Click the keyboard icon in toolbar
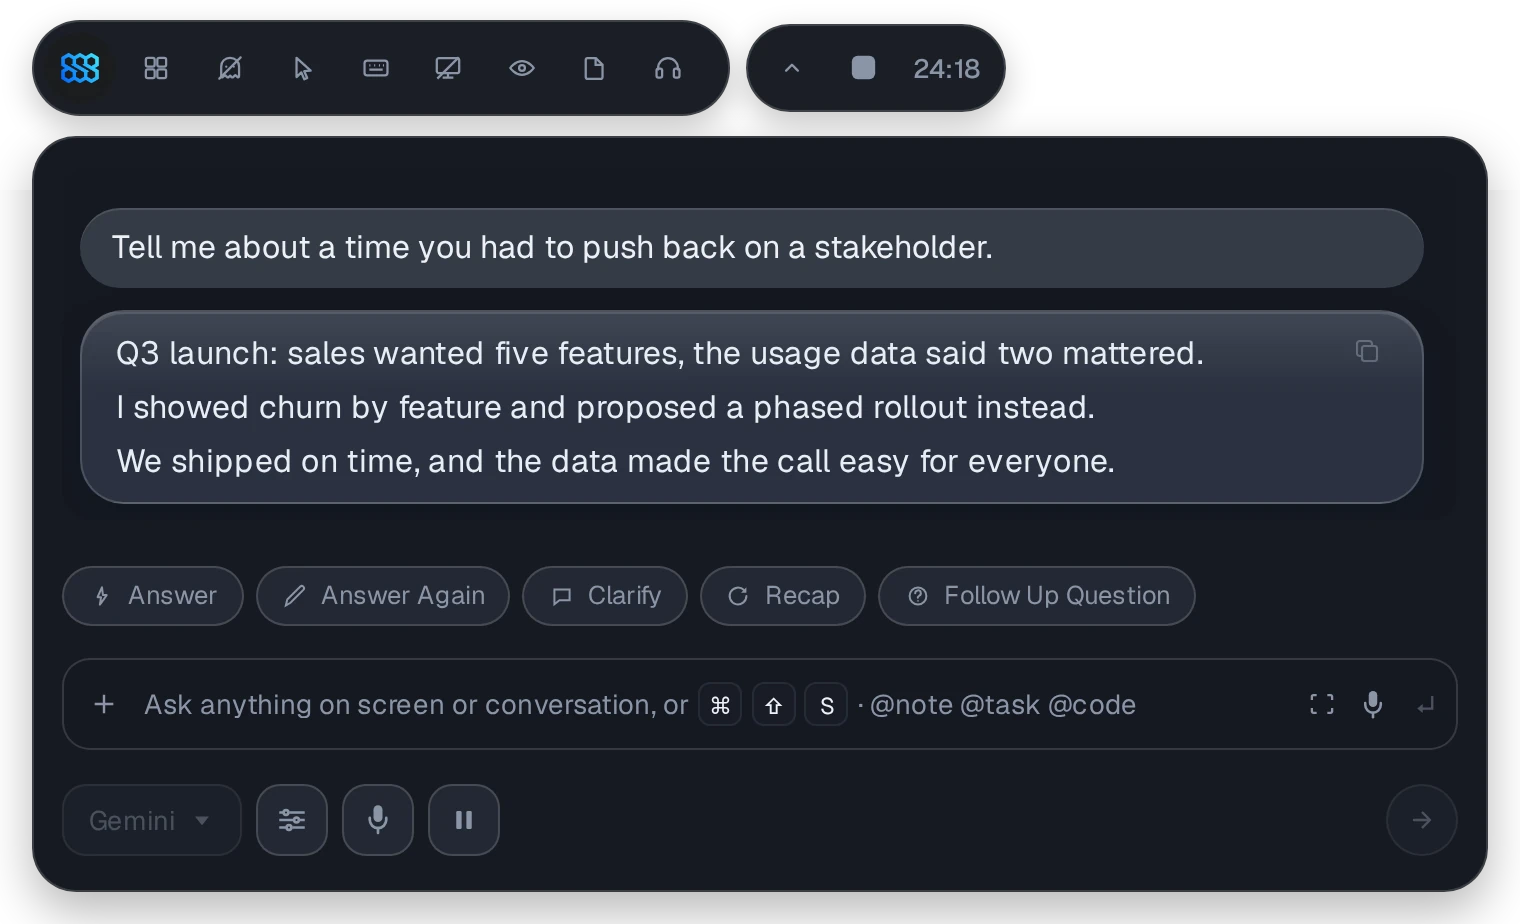 [x=376, y=68]
